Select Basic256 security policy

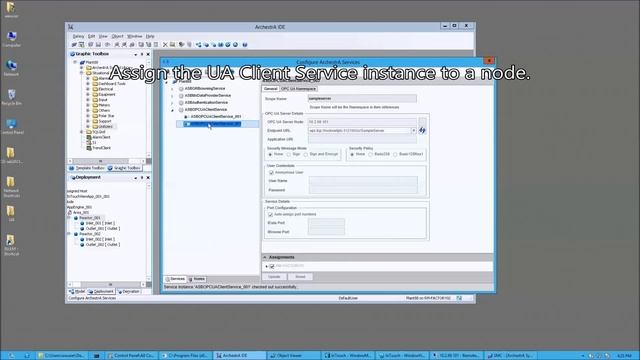pyautogui.click(x=371, y=154)
